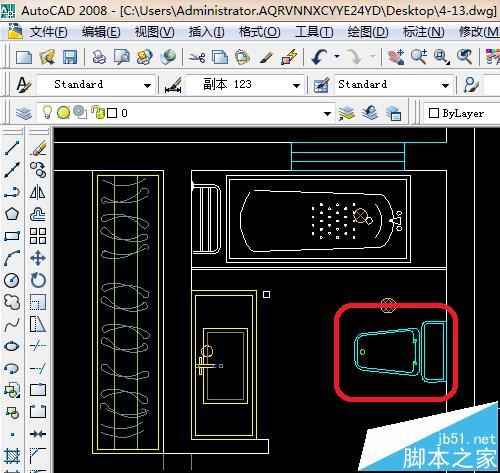The height and width of the screenshot is (473, 500).
Task: Open the 编辑(E) menu
Action: (101, 32)
